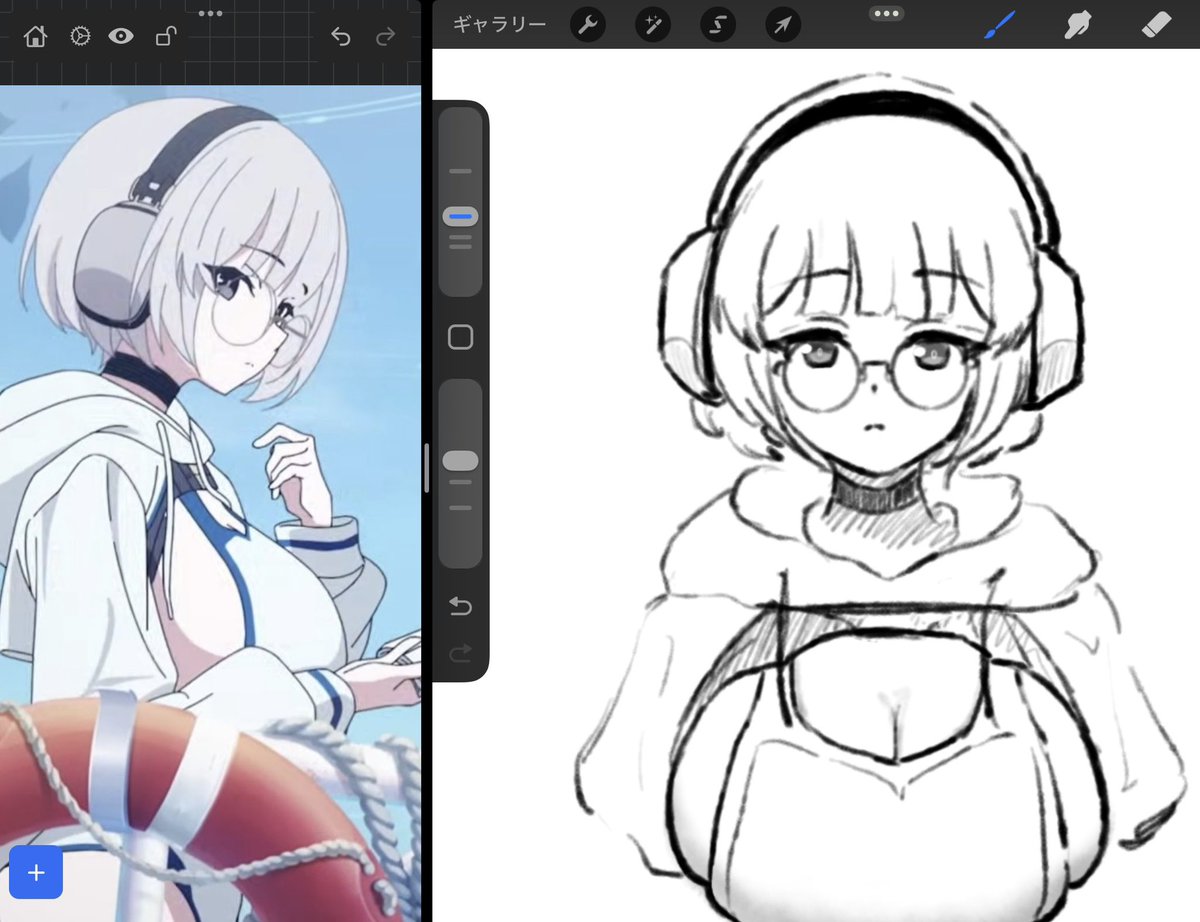Open settings gear in reference app
The height and width of the screenshot is (922, 1200).
click(80, 37)
